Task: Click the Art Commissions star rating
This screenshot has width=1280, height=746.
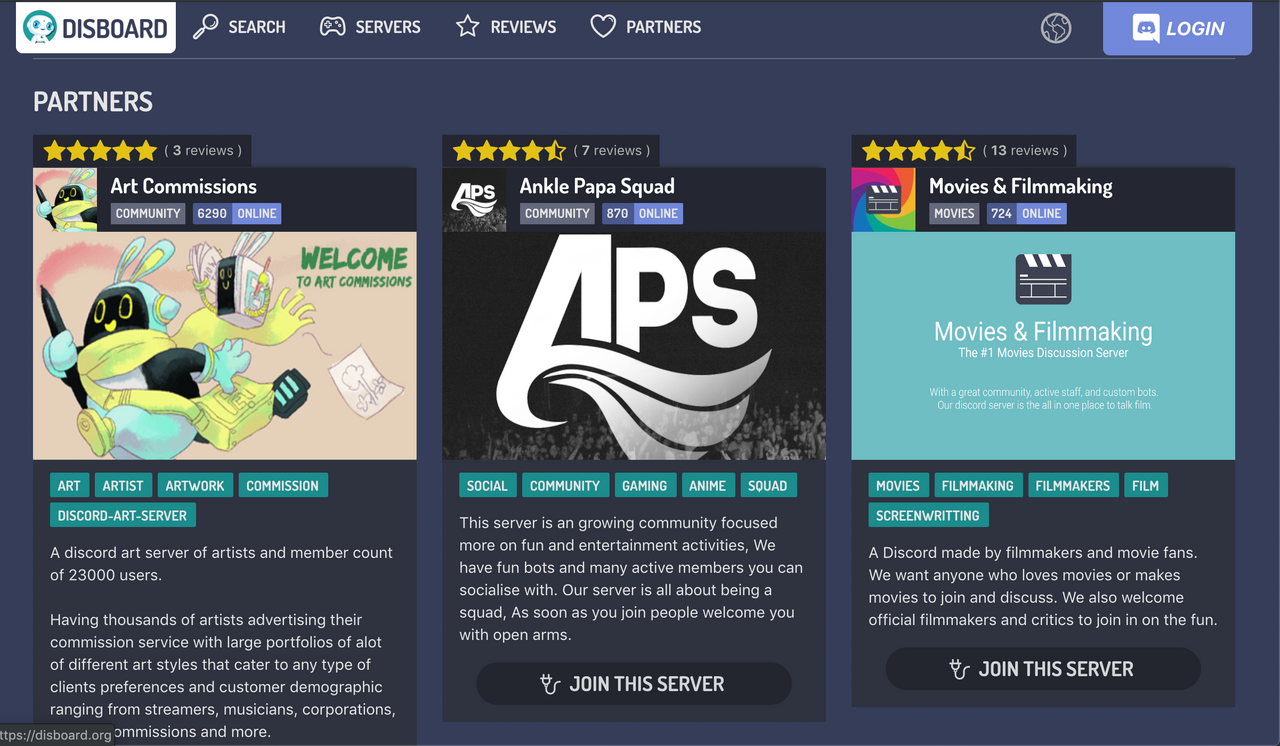Action: (100, 151)
